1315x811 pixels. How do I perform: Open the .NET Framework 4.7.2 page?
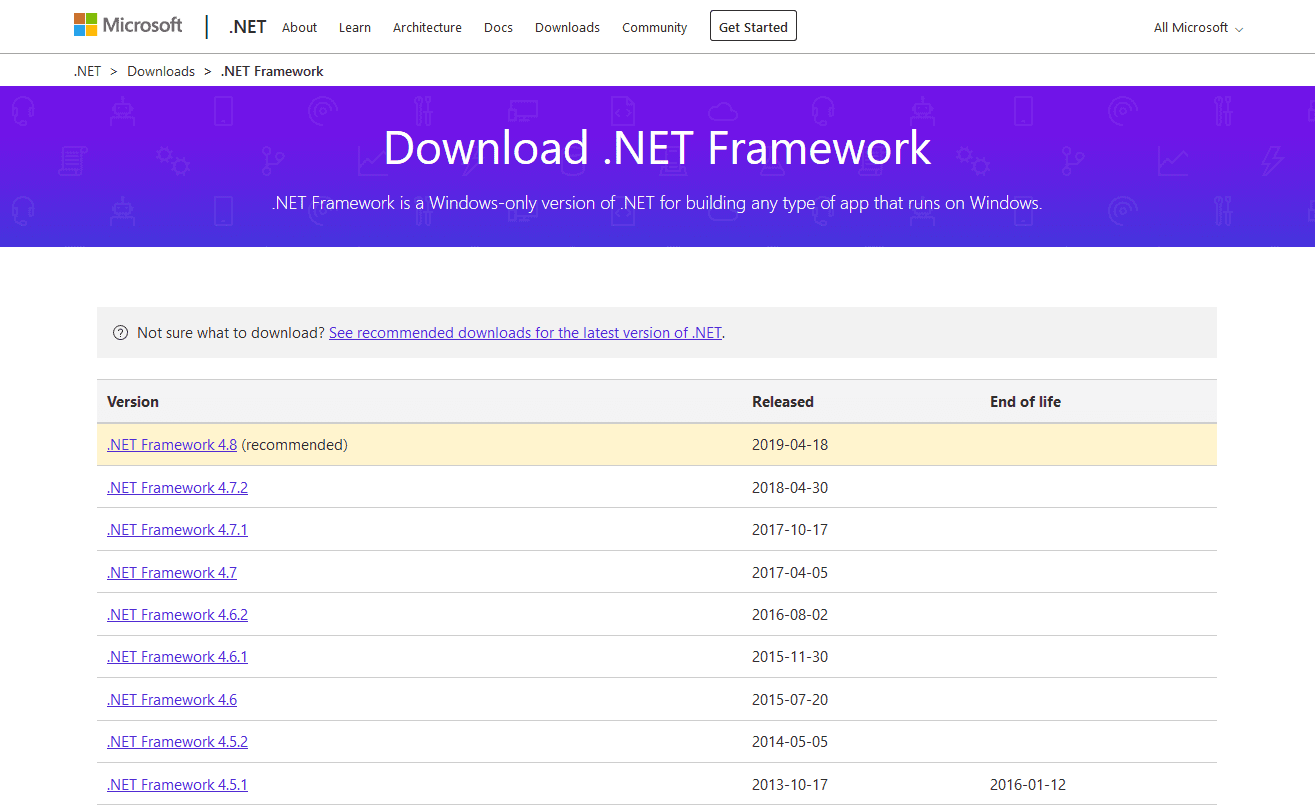point(177,487)
